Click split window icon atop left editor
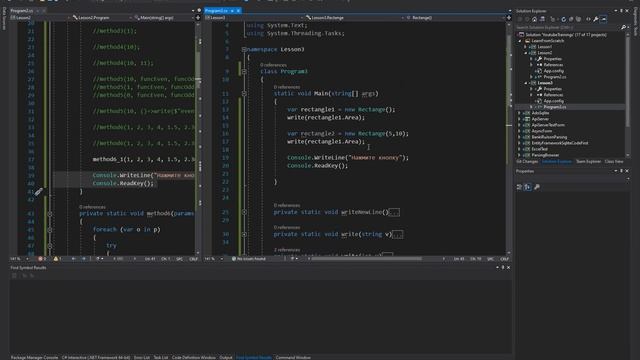The width and height of the screenshot is (640, 360). pyautogui.click(x=198, y=18)
